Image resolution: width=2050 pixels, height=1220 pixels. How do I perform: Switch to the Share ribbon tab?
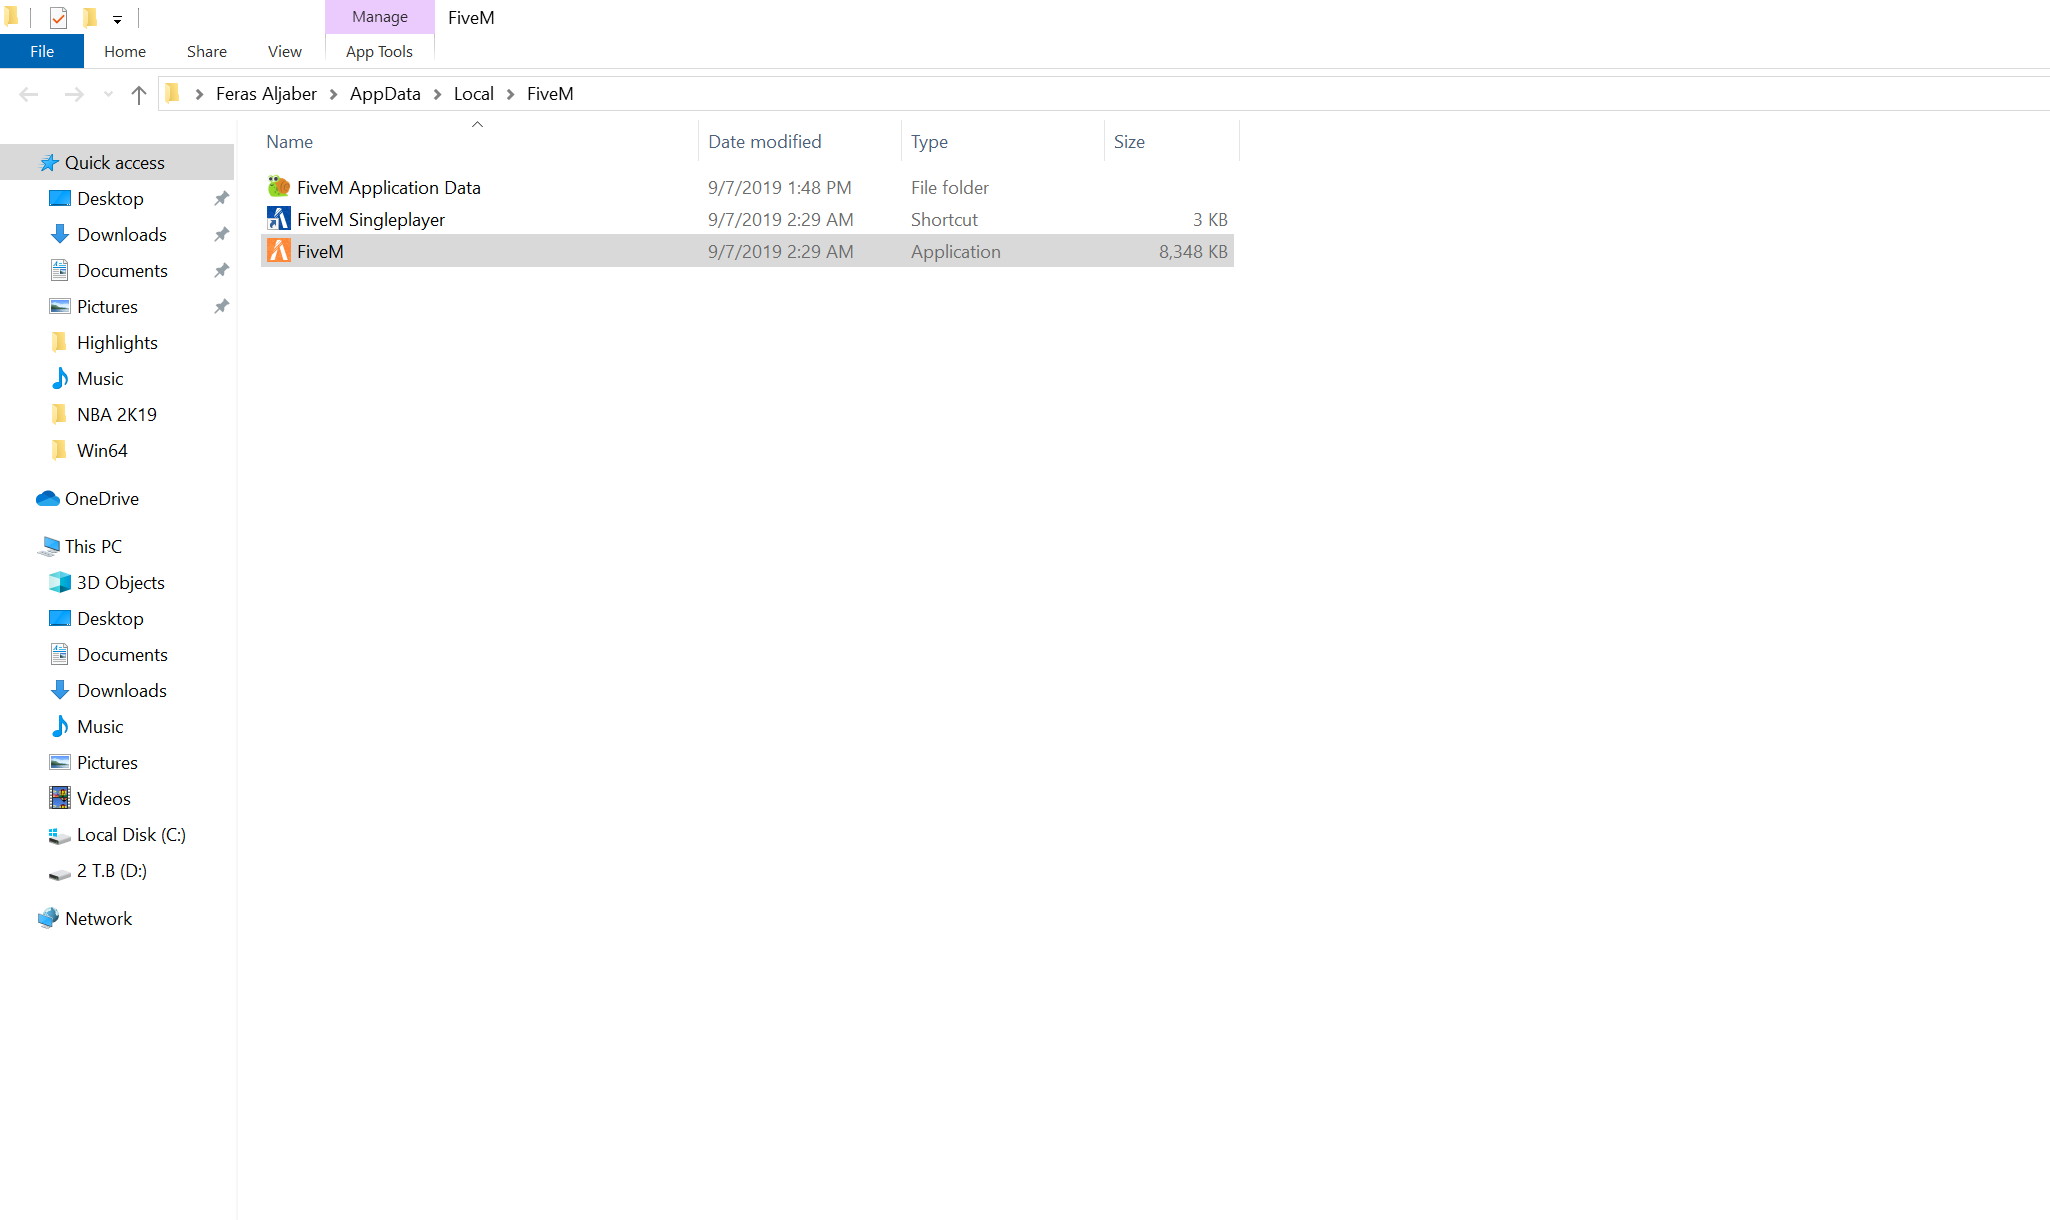click(206, 51)
